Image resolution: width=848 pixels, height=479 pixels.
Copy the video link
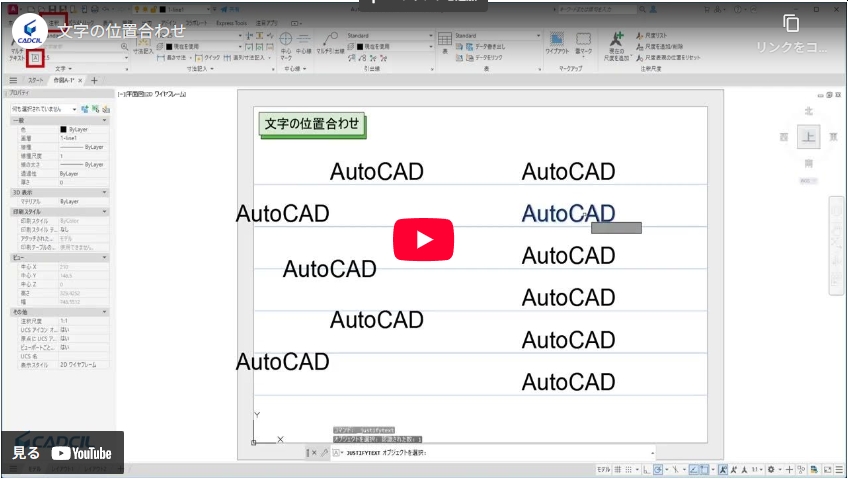coord(791,23)
